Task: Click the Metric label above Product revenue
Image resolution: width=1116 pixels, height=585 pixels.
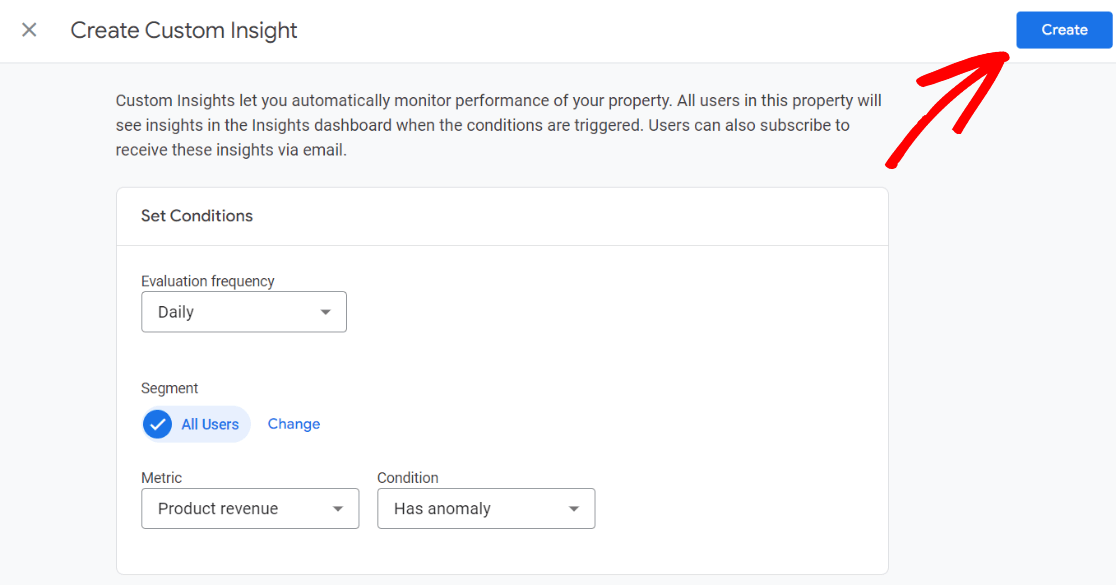Action: pos(161,478)
